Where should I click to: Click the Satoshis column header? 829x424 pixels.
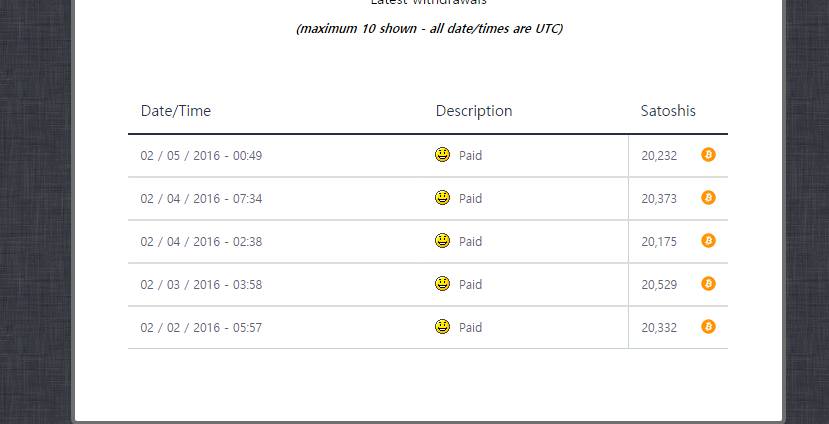pos(668,111)
